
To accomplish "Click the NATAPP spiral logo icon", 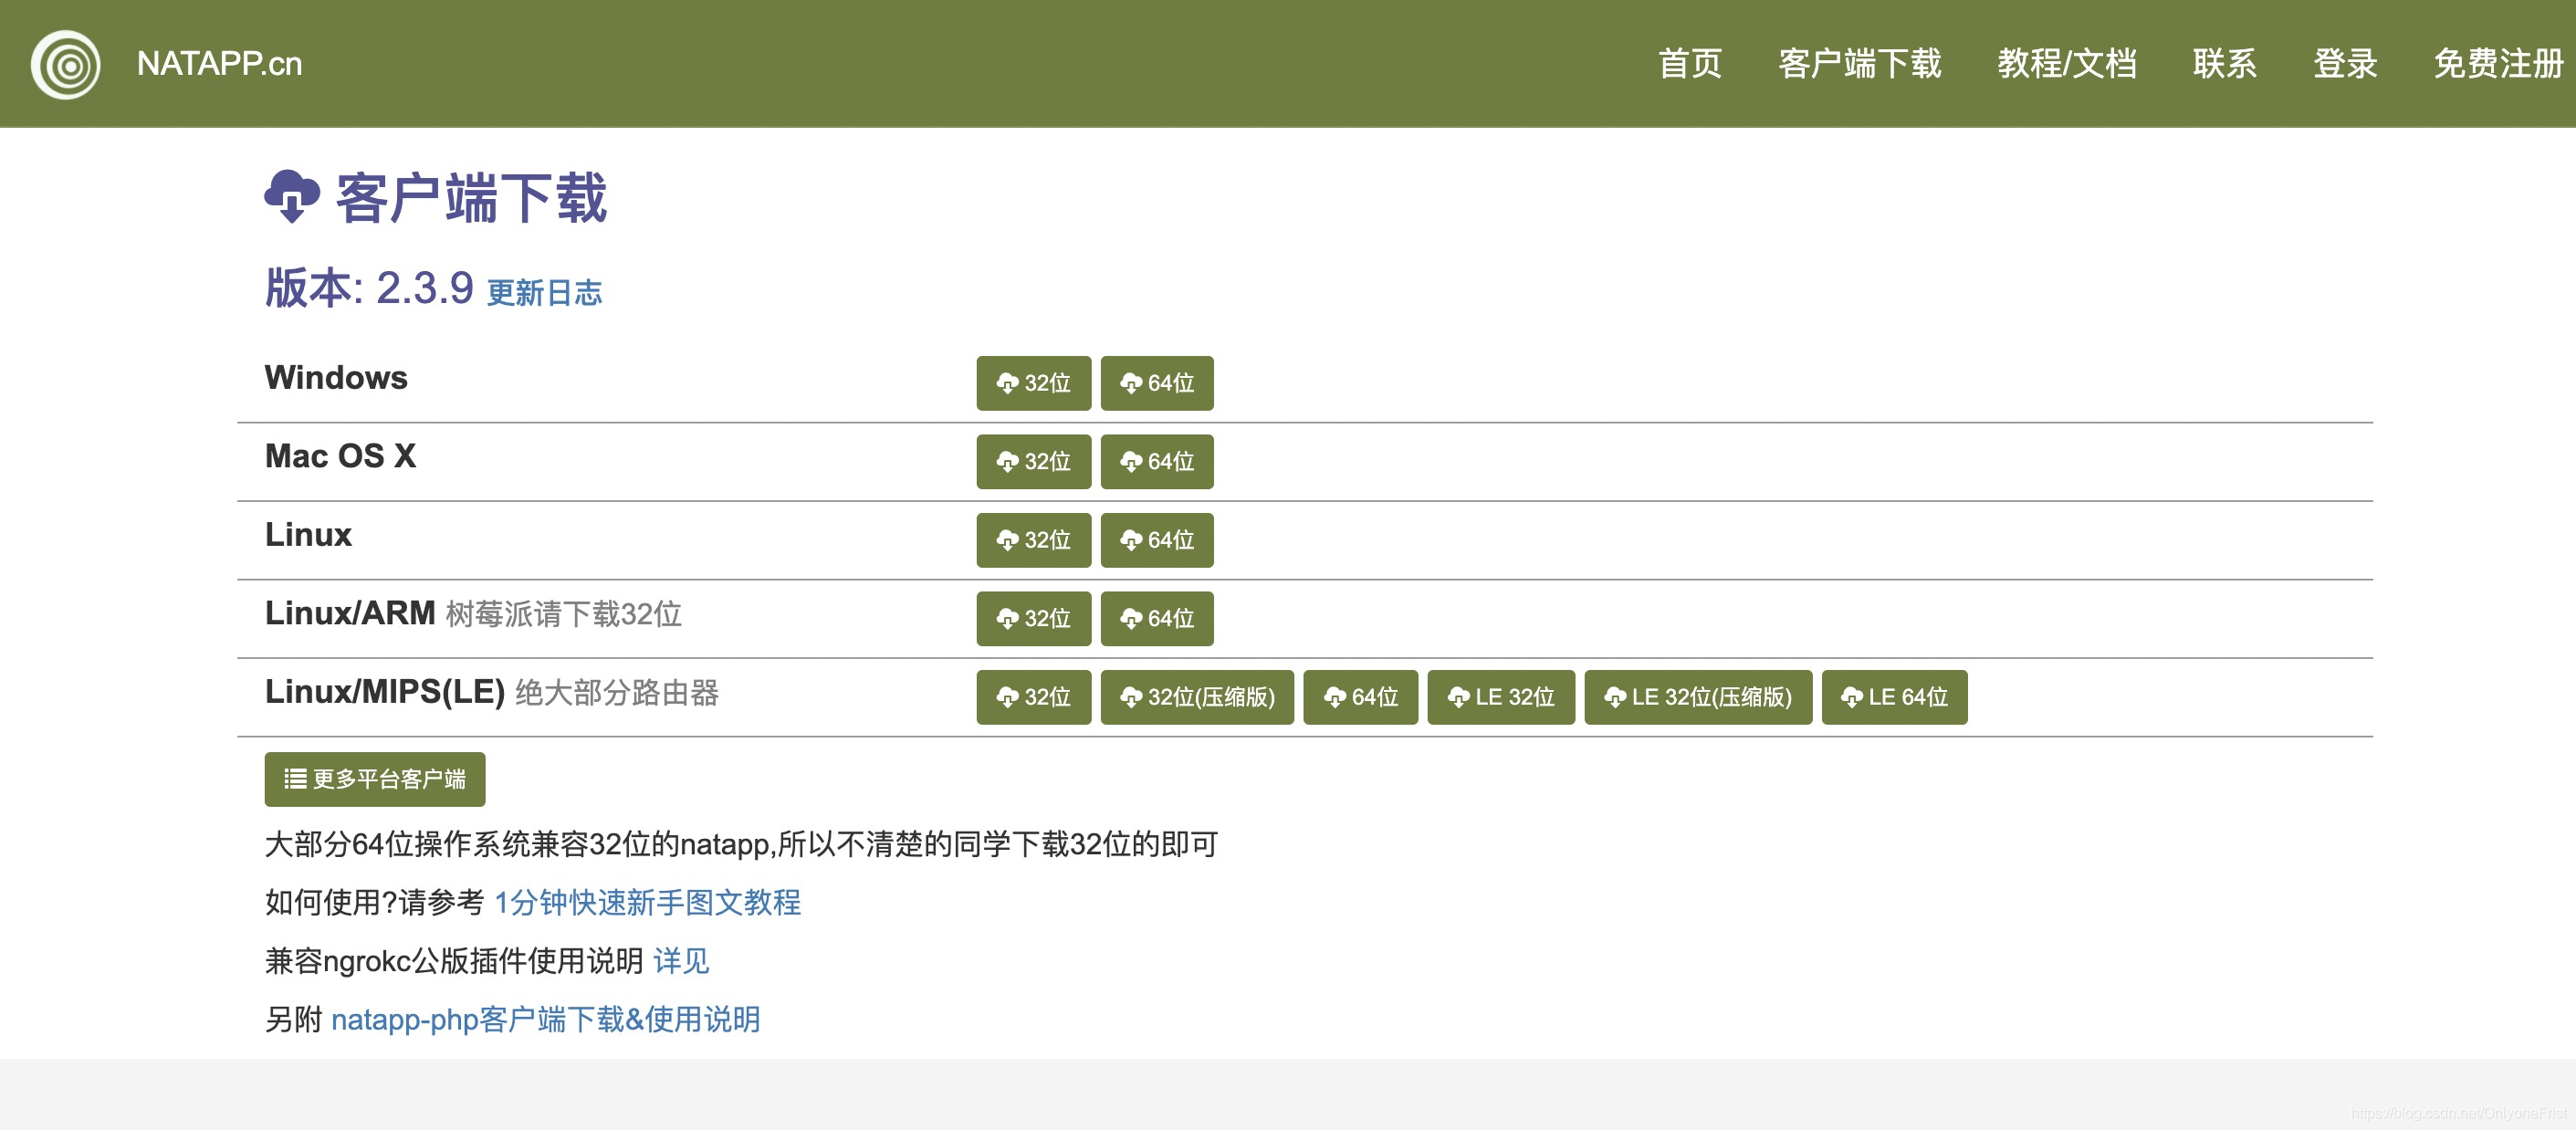I will (x=66, y=65).
